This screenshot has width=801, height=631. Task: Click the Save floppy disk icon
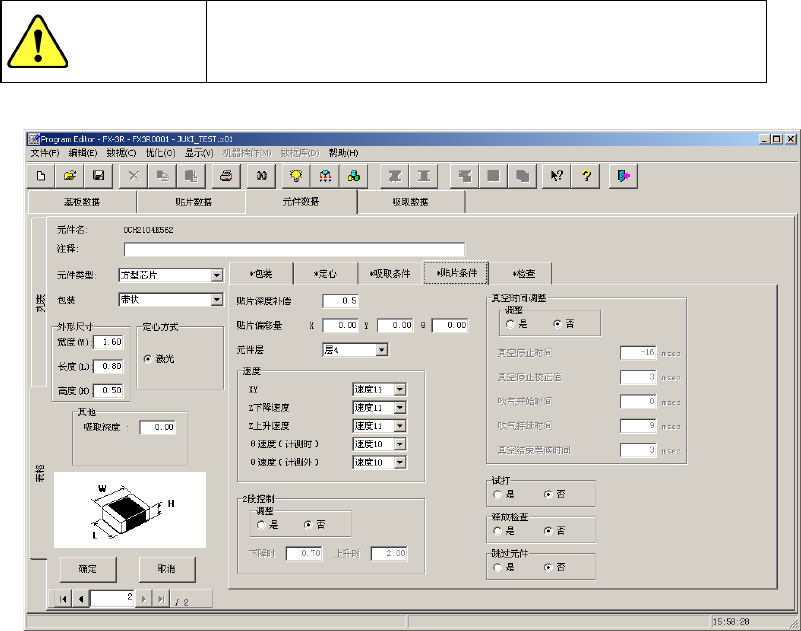click(99, 175)
